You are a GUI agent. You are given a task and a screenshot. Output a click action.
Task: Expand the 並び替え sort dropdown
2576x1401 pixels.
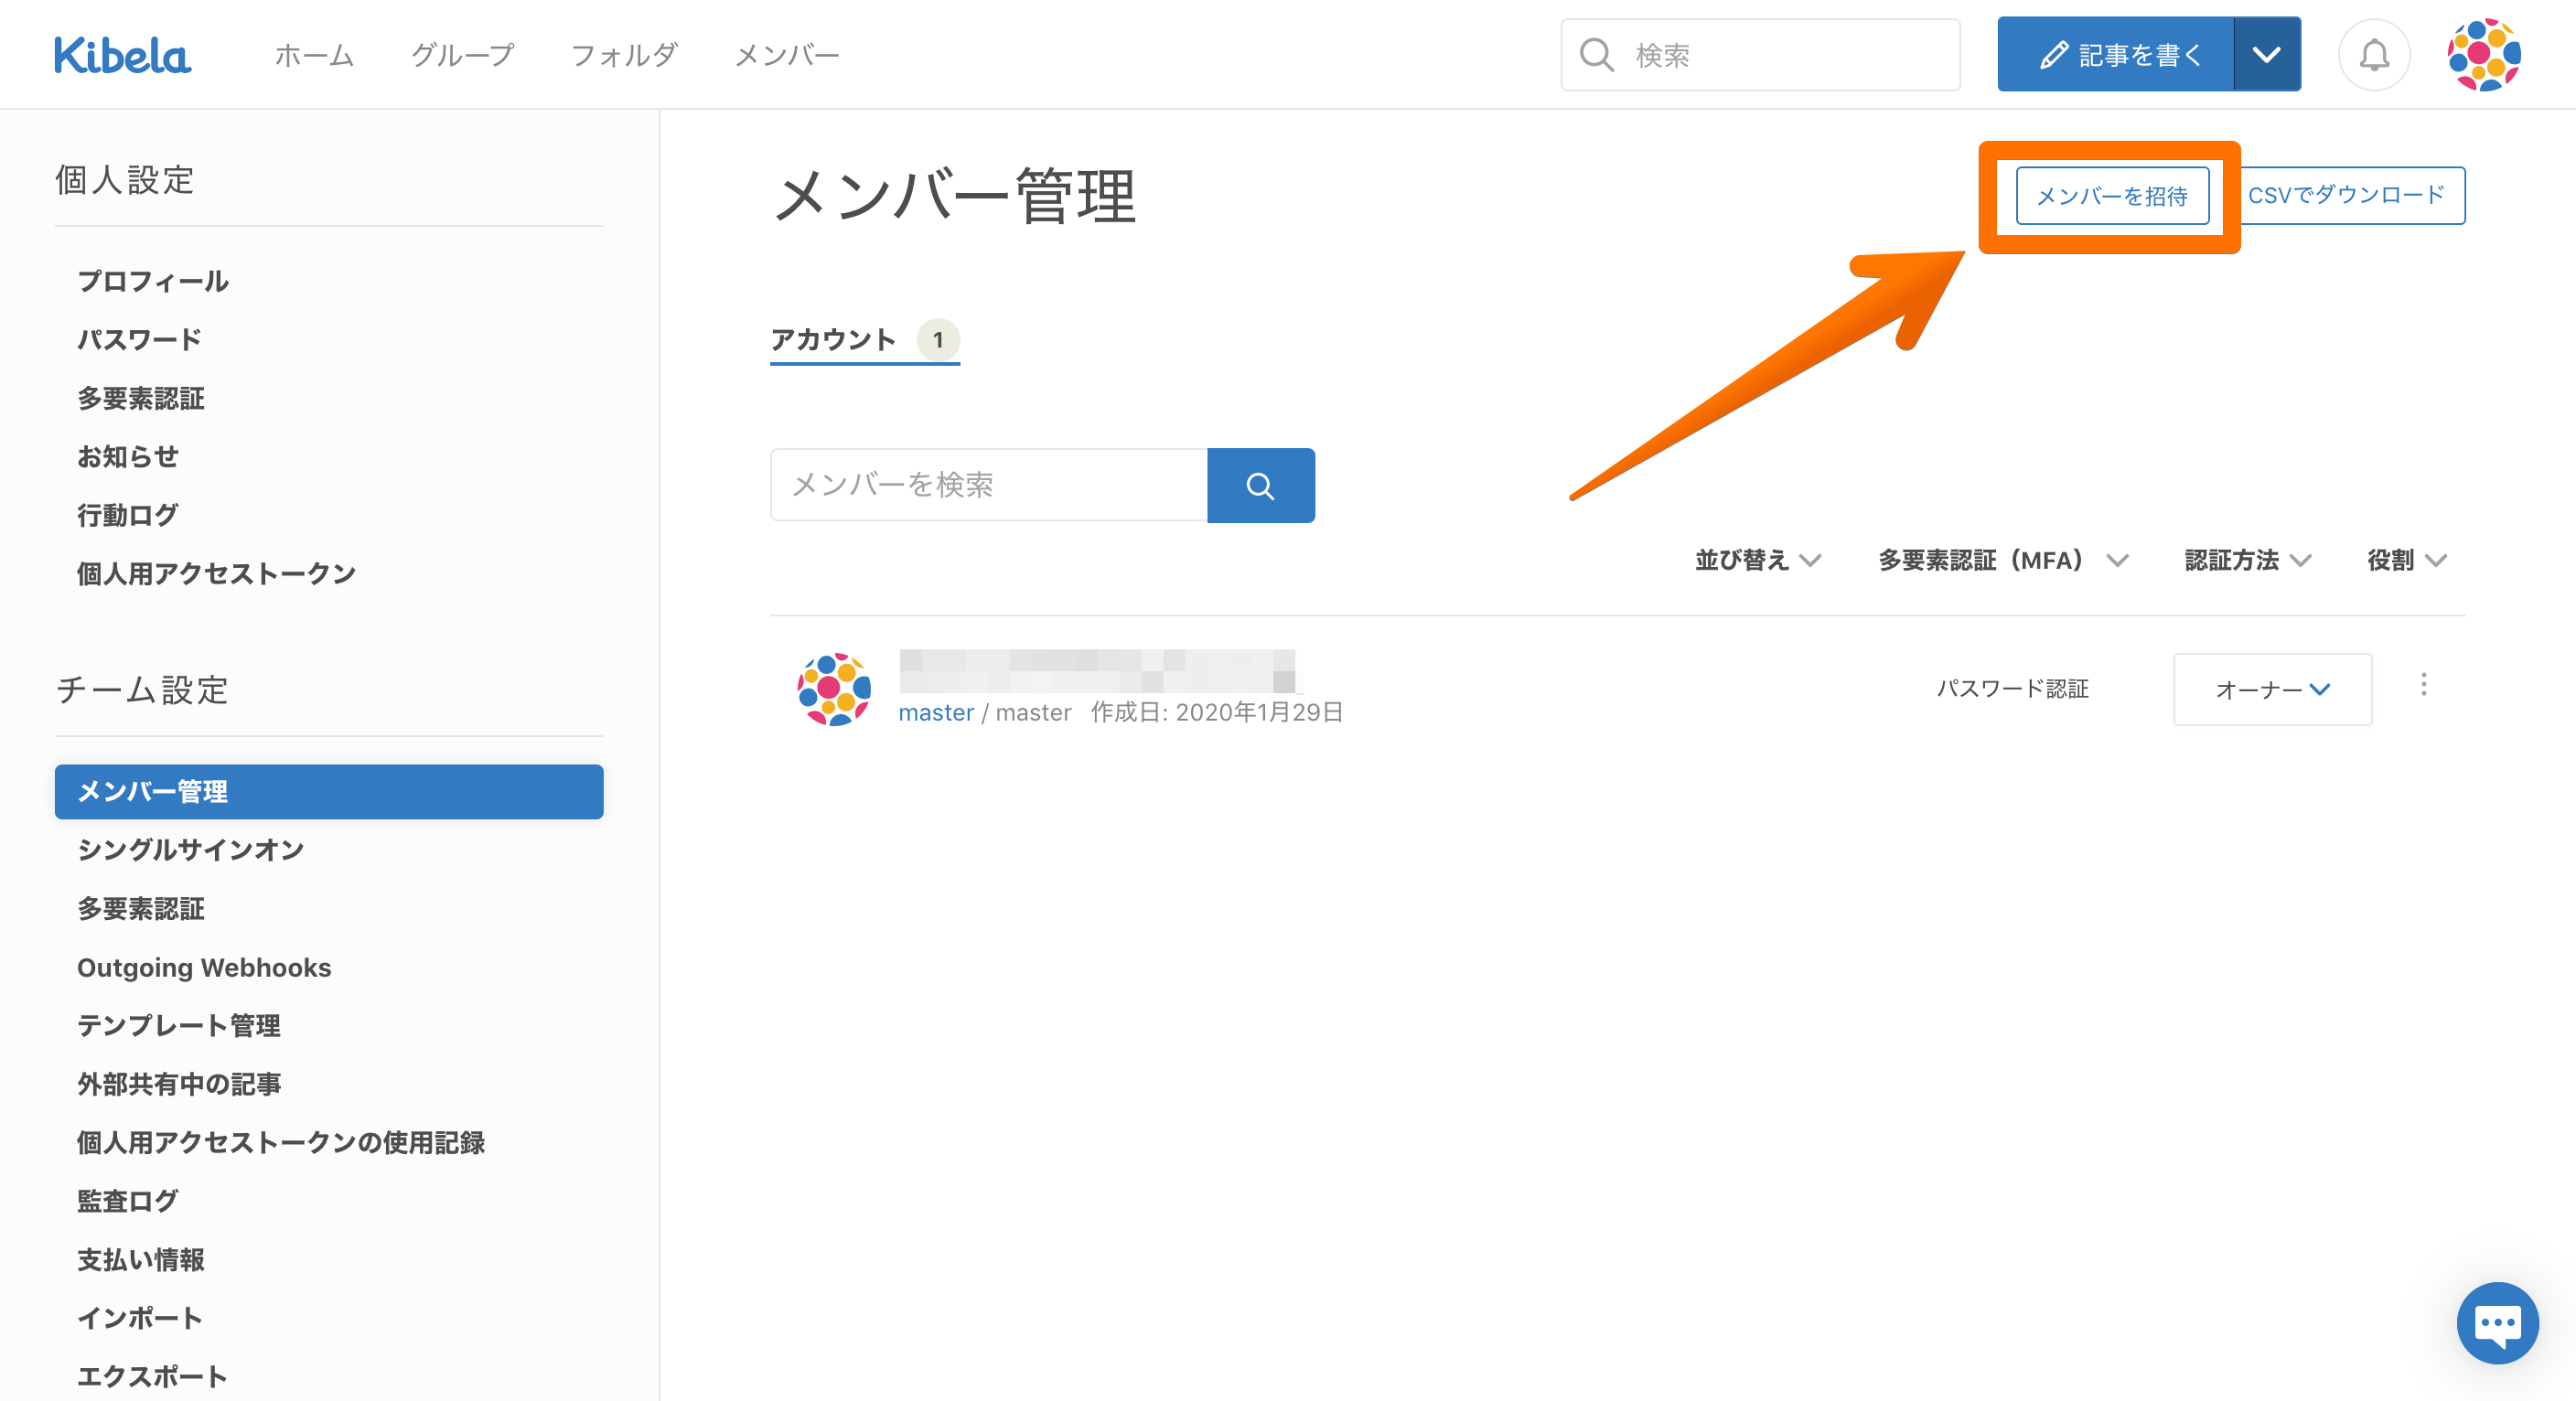pos(1757,560)
